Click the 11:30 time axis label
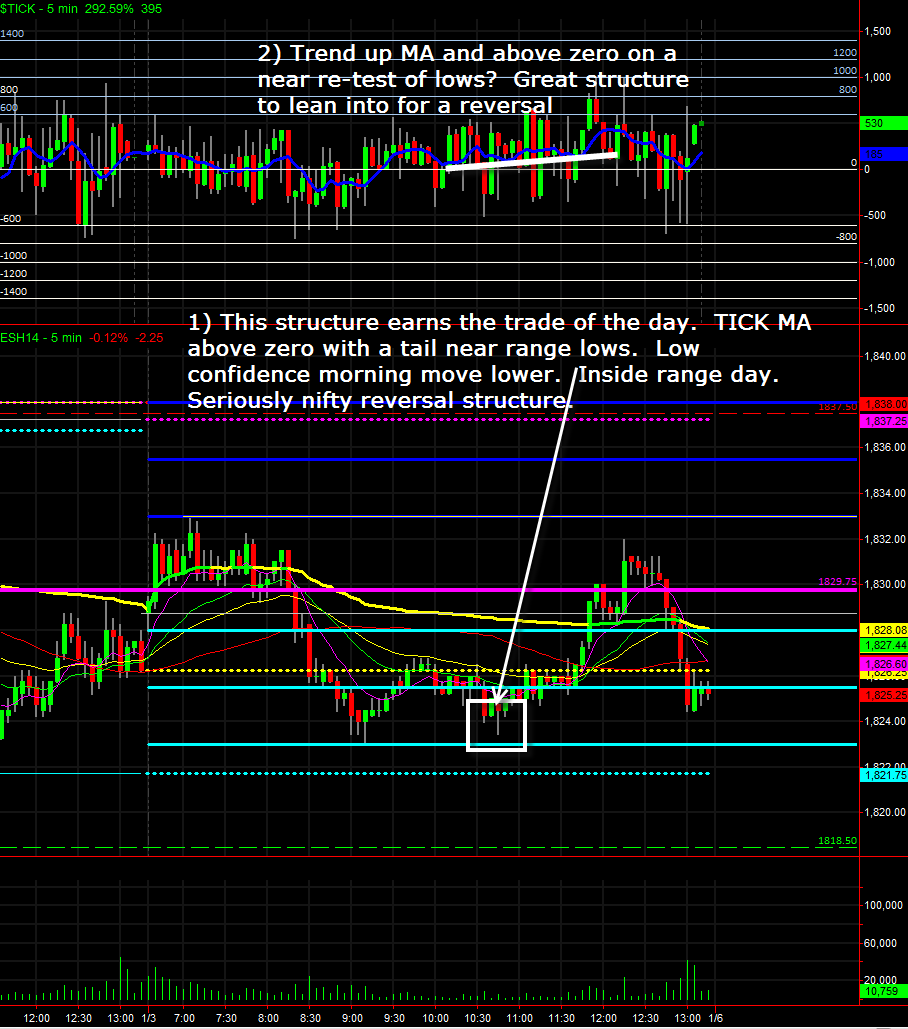This screenshot has width=908, height=1029. [562, 1018]
